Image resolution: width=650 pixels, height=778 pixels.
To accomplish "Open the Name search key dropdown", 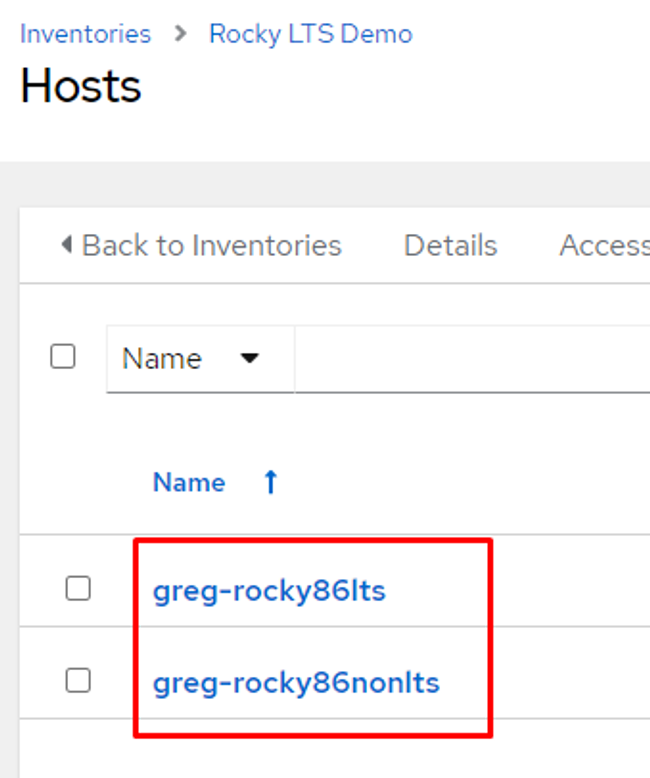I will 200,359.
